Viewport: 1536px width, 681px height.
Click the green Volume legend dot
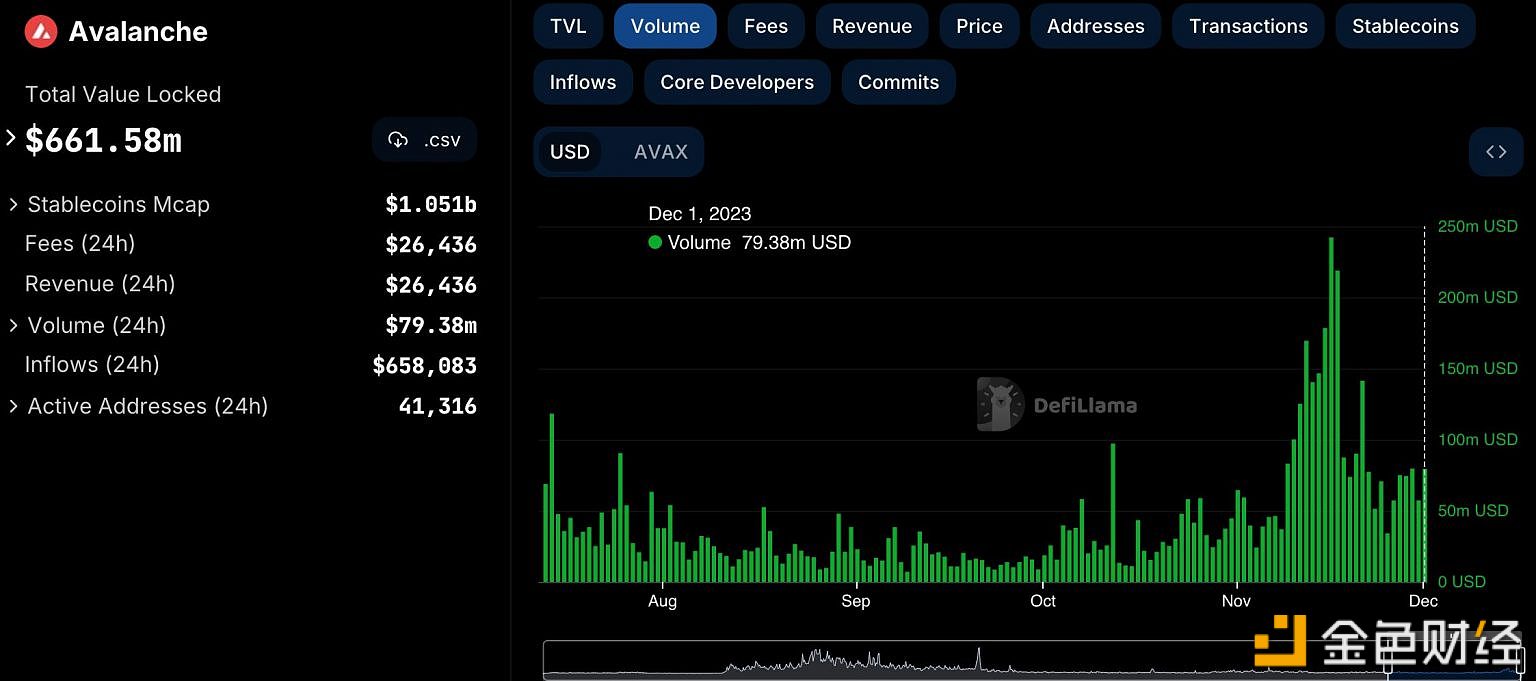point(655,242)
